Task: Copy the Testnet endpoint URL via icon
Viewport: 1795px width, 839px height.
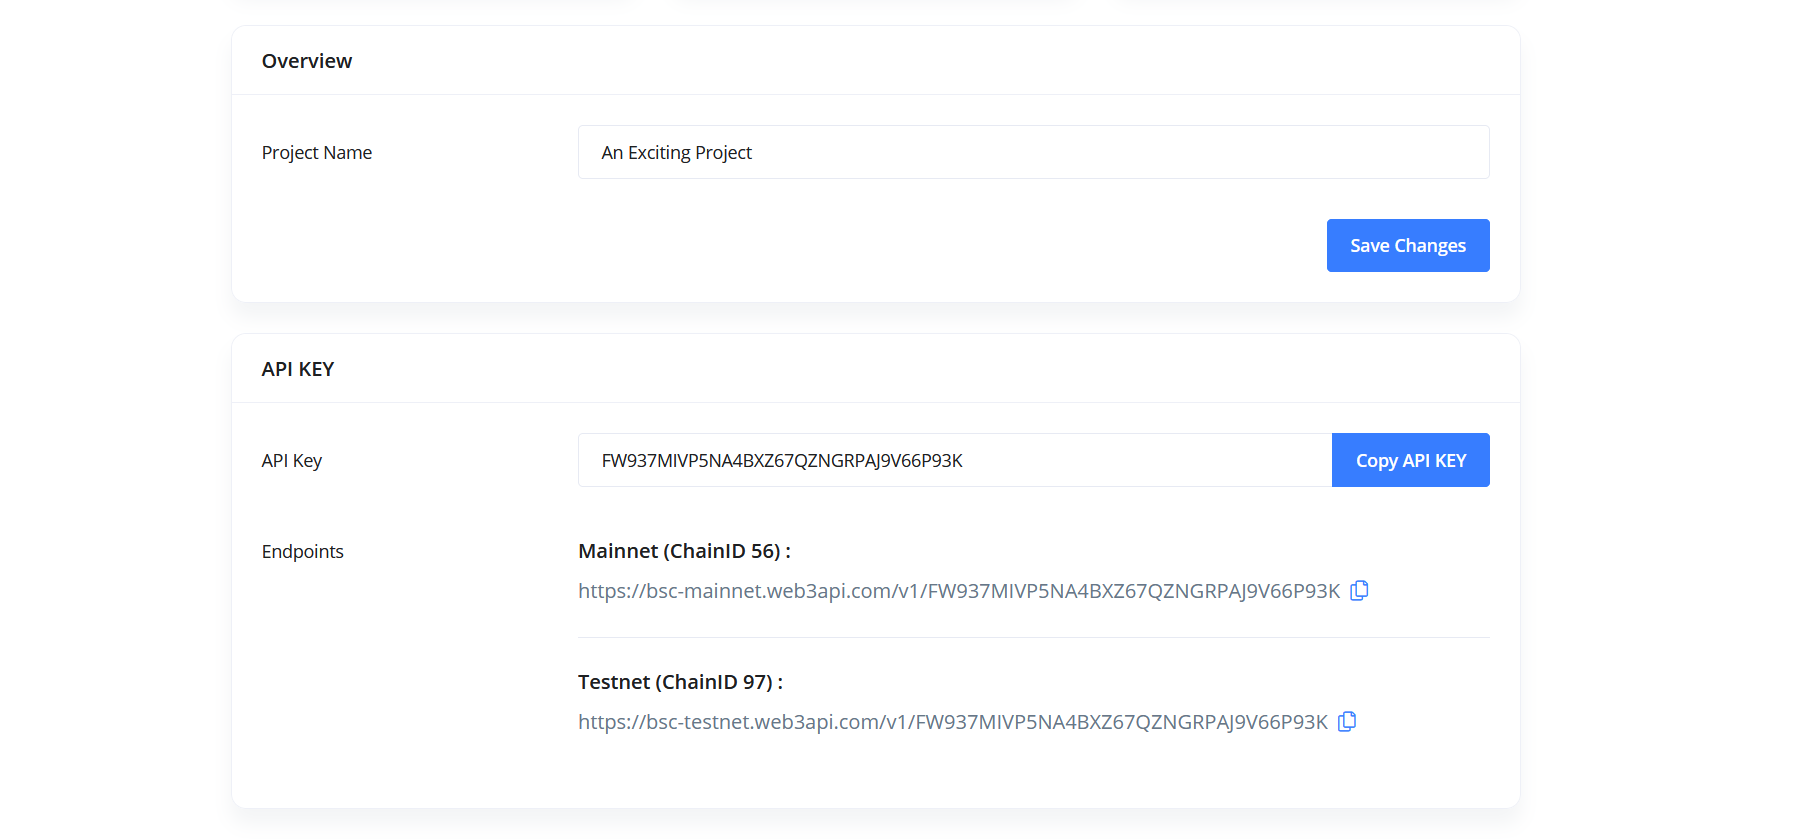Action: point(1347,722)
